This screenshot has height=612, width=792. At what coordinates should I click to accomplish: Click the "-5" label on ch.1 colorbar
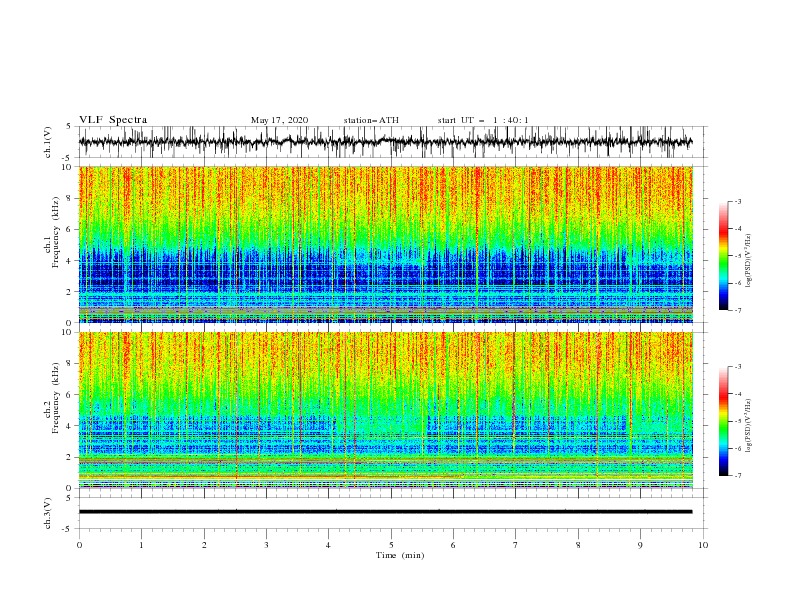(738, 256)
